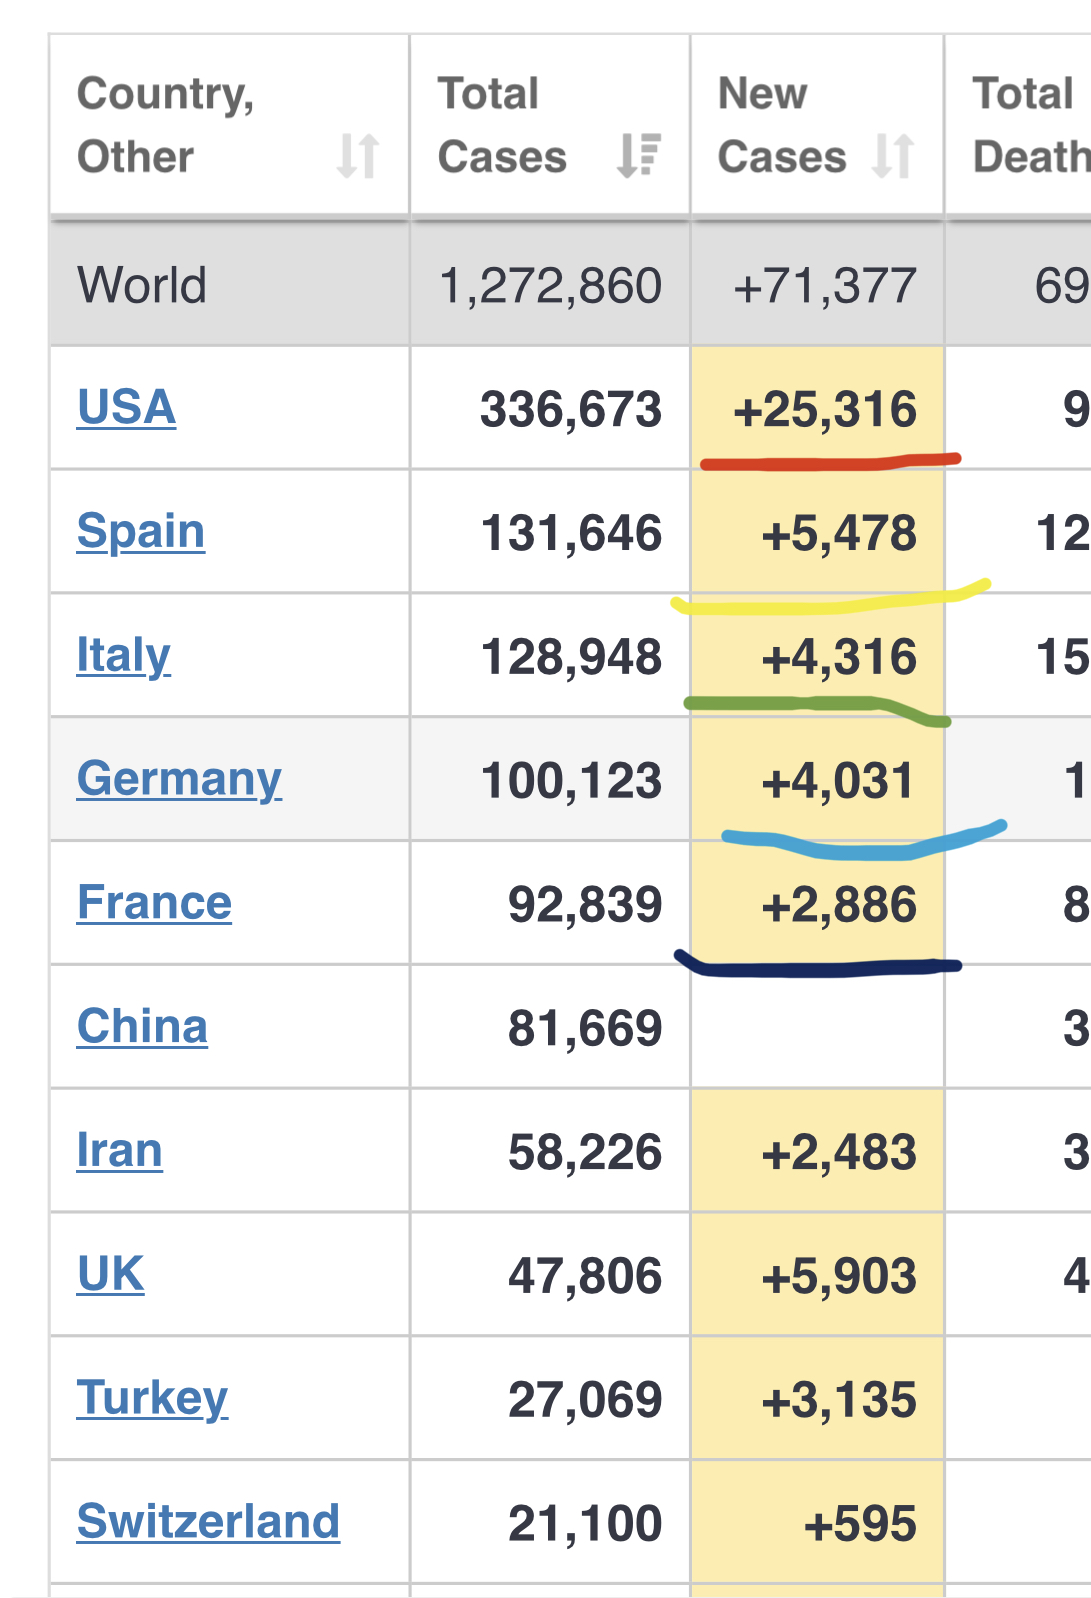Click the world total cases value 1,272,860
The height and width of the screenshot is (1598, 1091).
(551, 286)
